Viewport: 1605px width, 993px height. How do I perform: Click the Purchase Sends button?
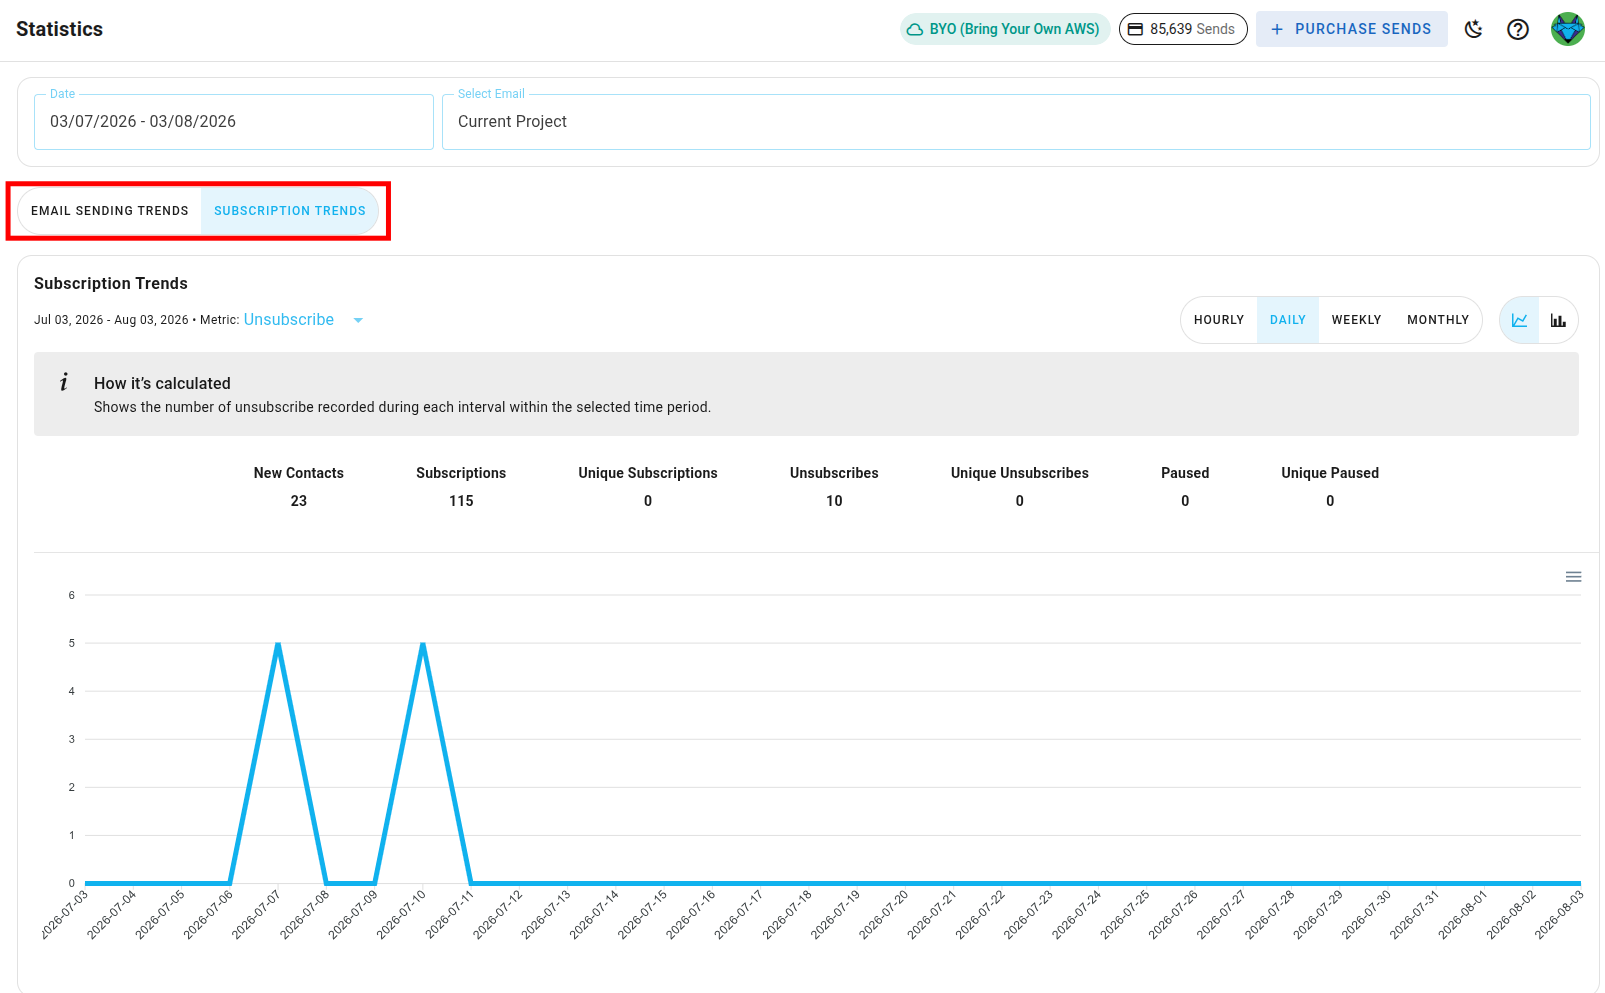pyautogui.click(x=1351, y=29)
